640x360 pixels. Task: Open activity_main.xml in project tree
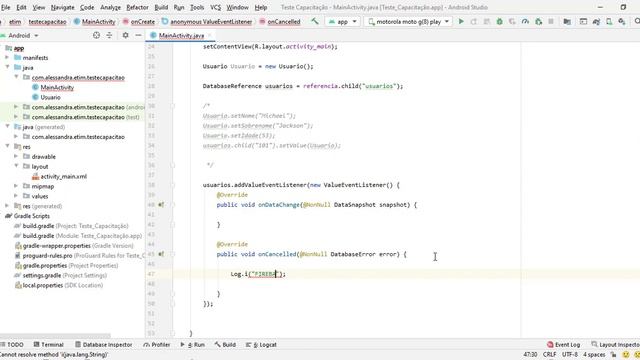point(60,176)
